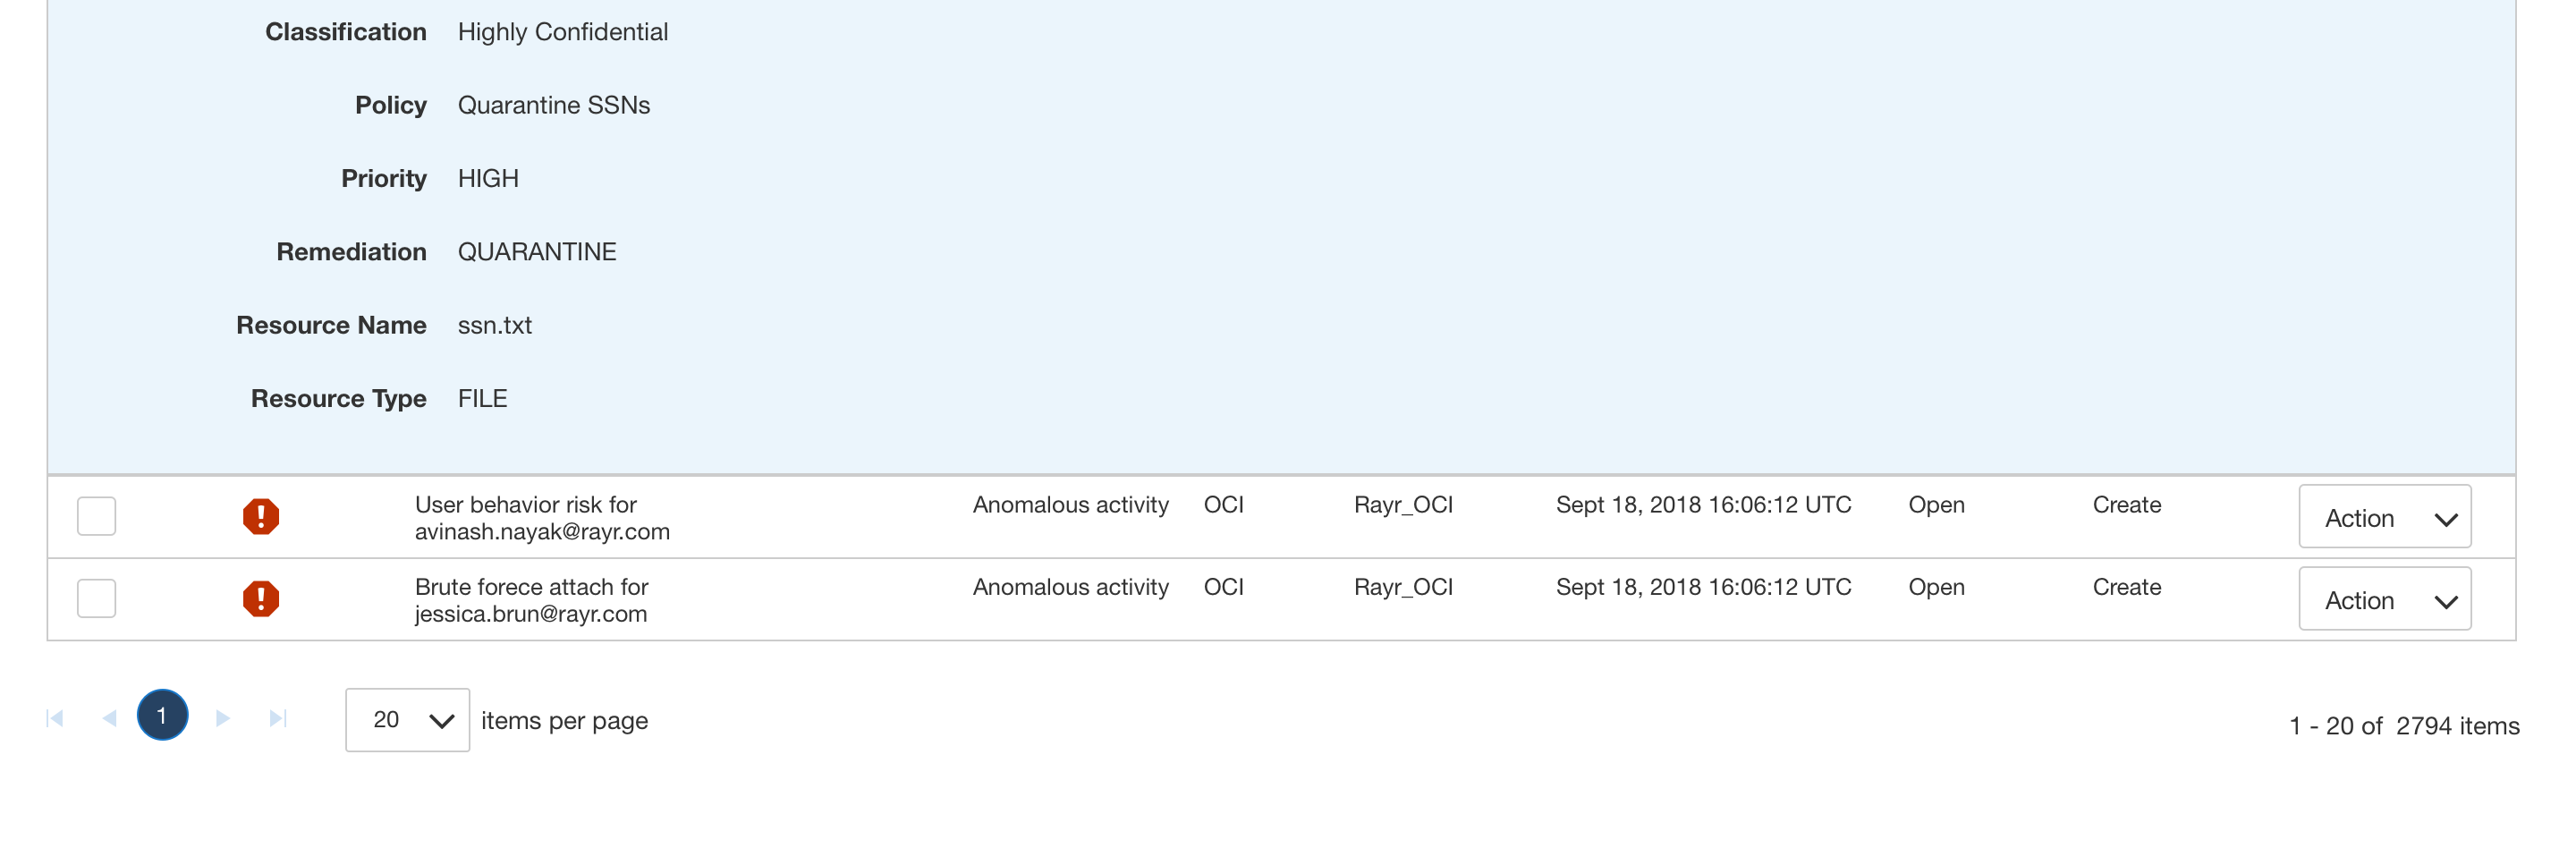Viewport: 2576px width, 865px height.
Task: Open Action dropdown for jessica.brun row
Action: [2384, 598]
